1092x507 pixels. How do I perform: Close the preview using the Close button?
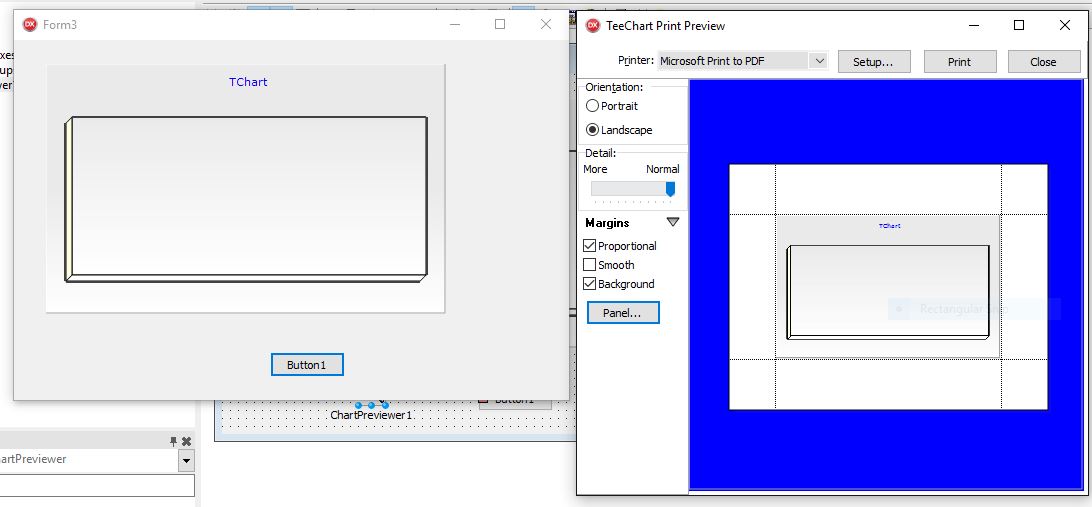click(x=1043, y=61)
